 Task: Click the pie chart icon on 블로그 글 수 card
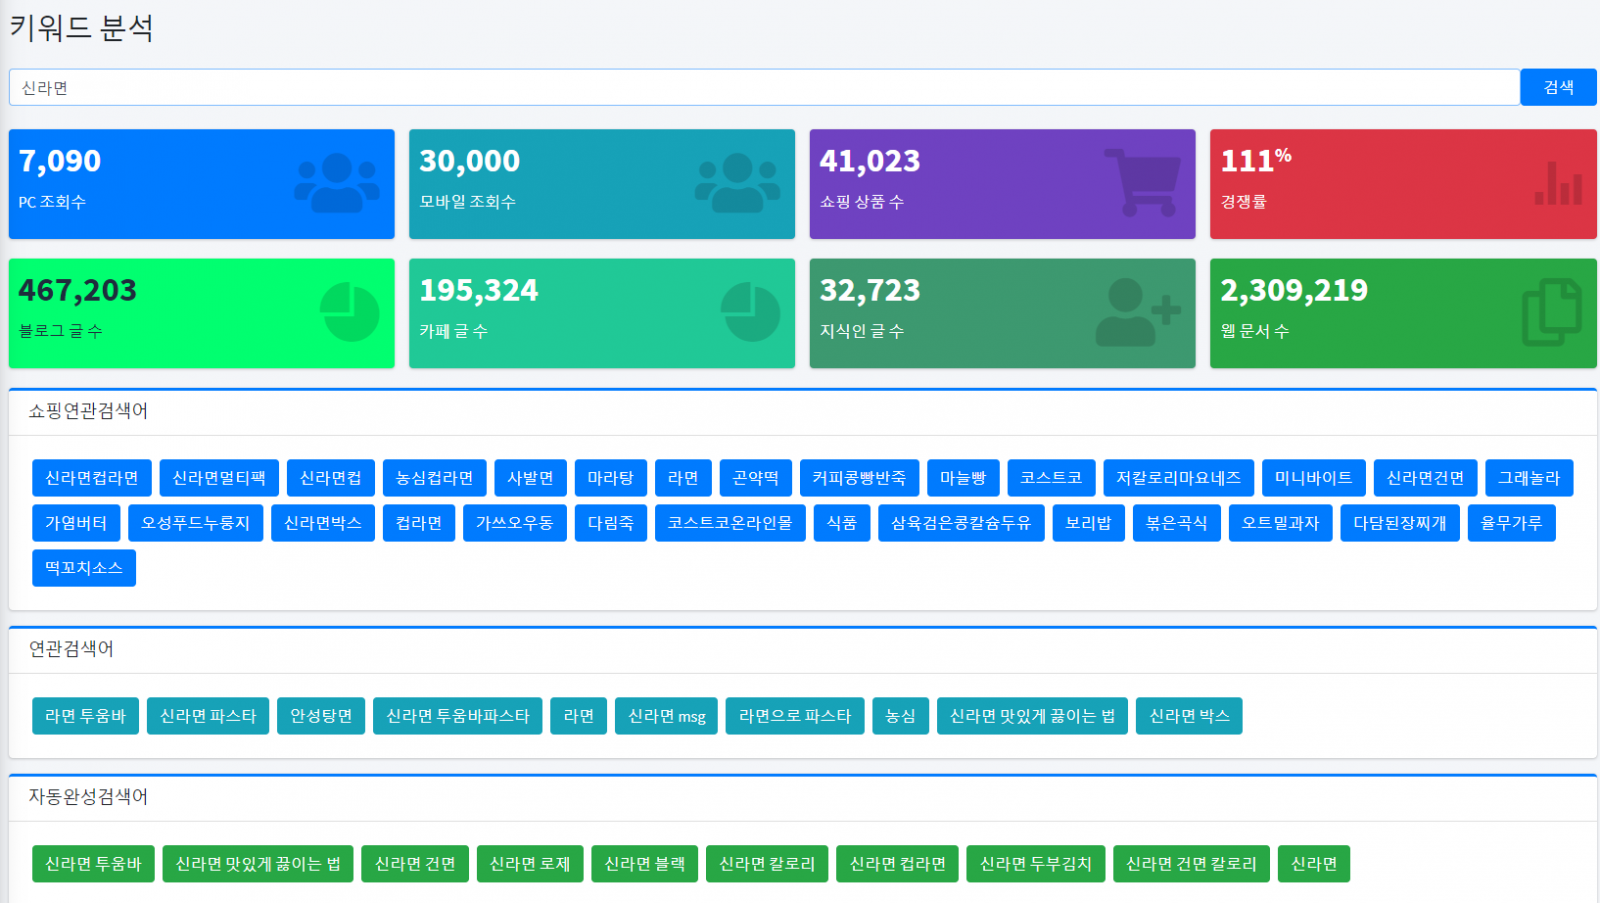(x=349, y=312)
